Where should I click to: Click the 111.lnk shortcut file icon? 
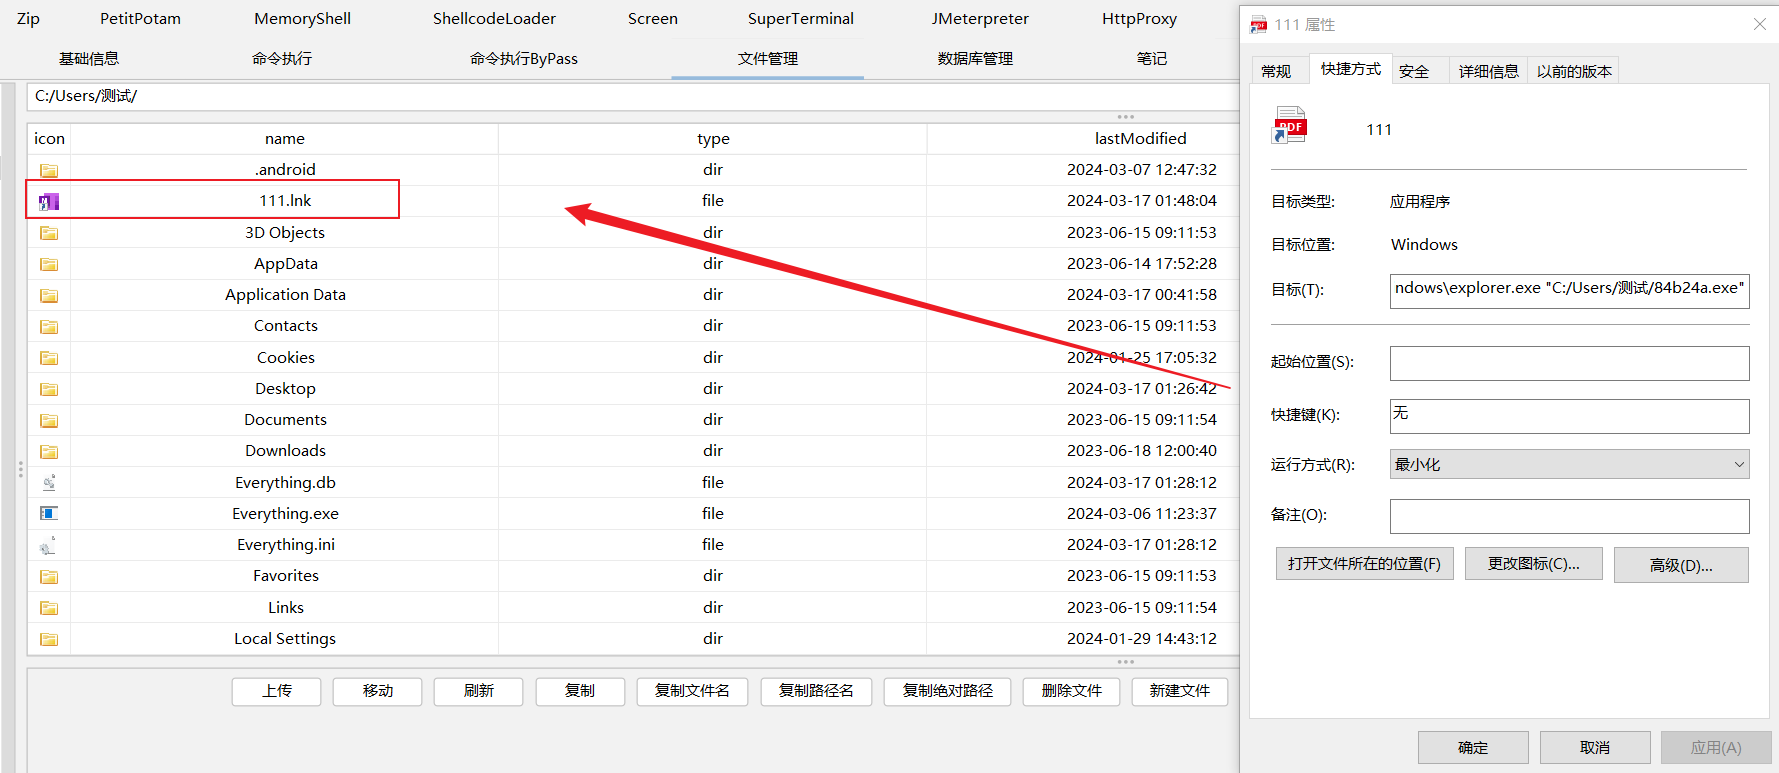point(49,202)
